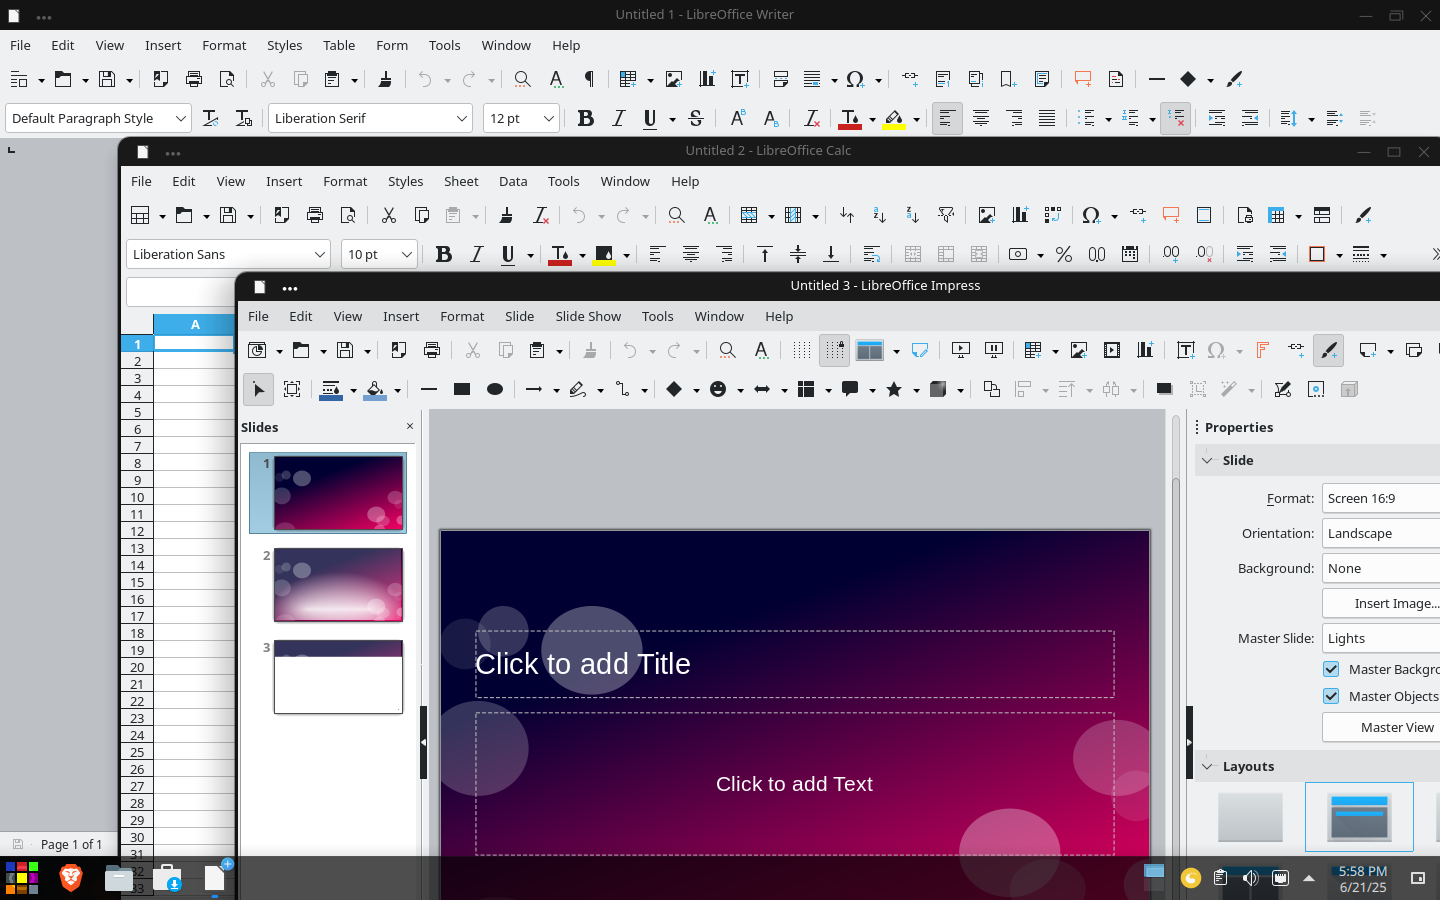This screenshot has height=900, width=1440.
Task: Toggle Display Grid in Impress toolbar
Action: click(801, 350)
